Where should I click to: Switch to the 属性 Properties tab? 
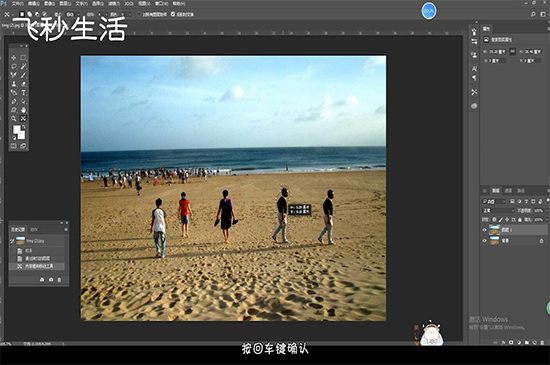tap(487, 29)
